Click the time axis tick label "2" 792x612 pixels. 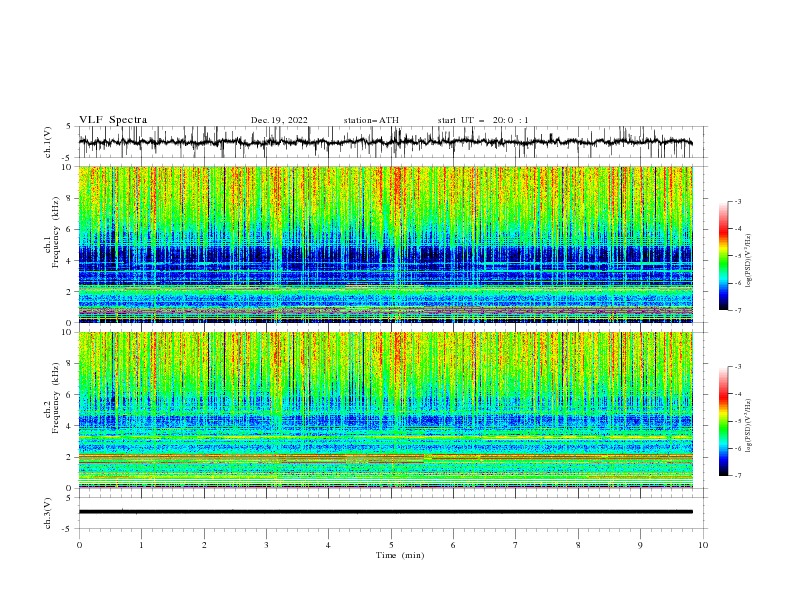coord(204,545)
